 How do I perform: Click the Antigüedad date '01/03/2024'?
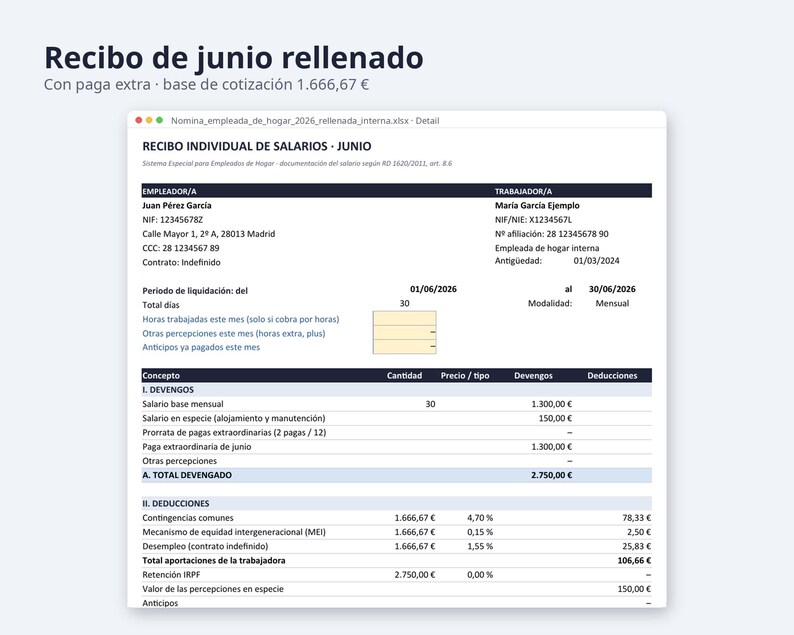[596, 261]
